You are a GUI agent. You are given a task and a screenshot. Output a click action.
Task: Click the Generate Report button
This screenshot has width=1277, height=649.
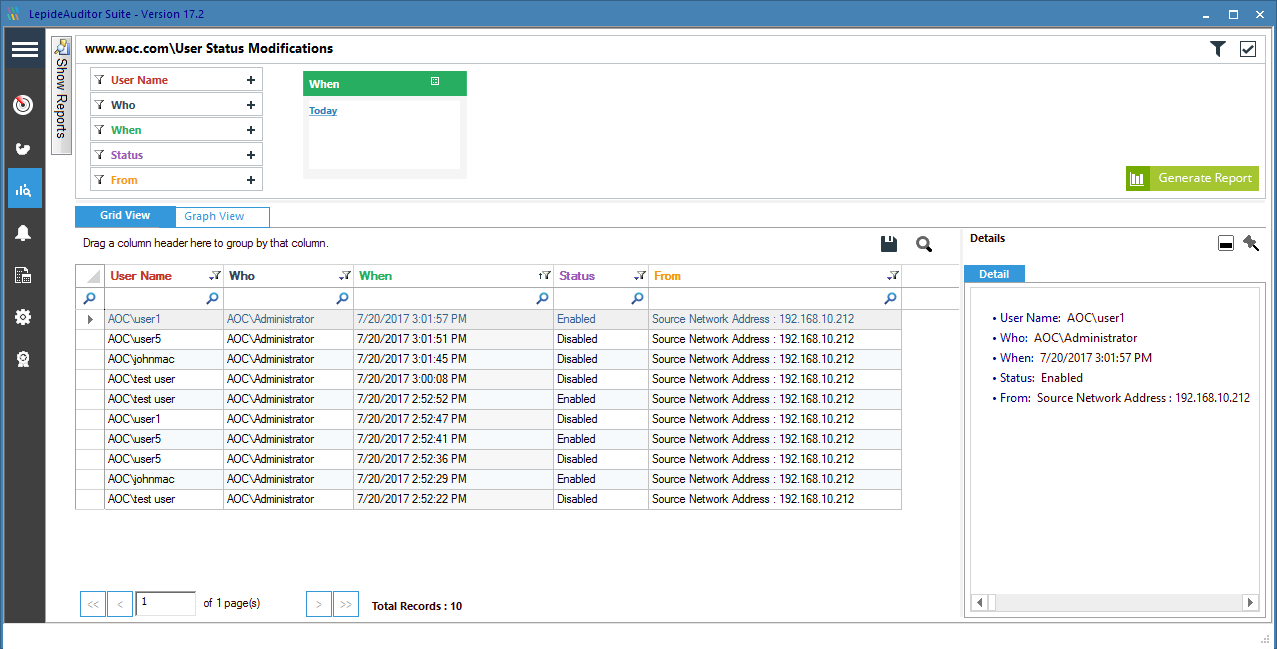[x=1192, y=178]
